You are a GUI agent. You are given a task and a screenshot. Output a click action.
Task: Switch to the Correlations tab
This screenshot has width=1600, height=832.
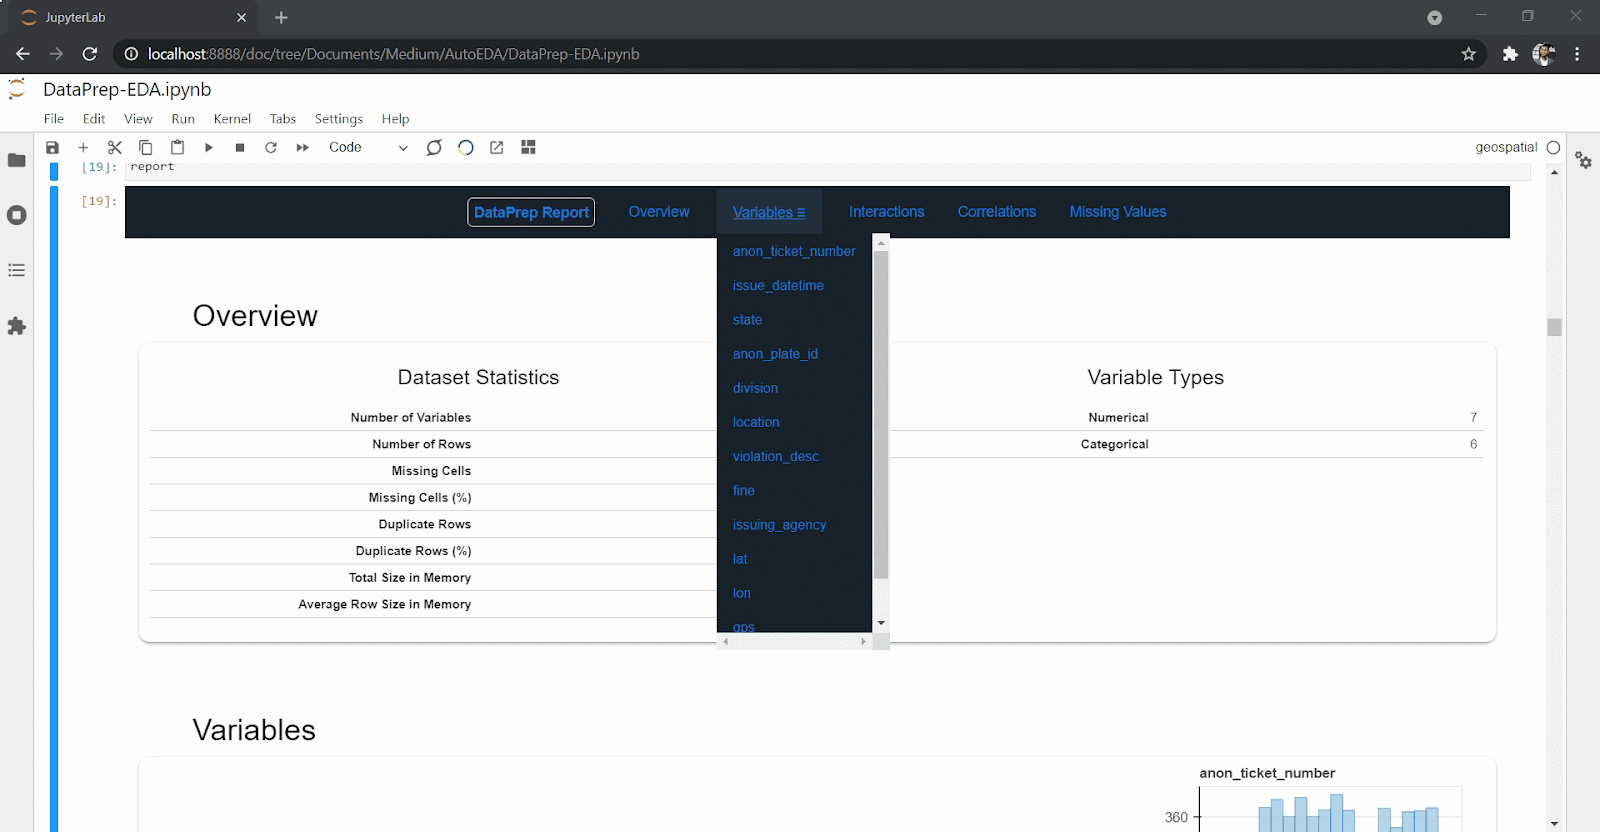pyautogui.click(x=997, y=212)
